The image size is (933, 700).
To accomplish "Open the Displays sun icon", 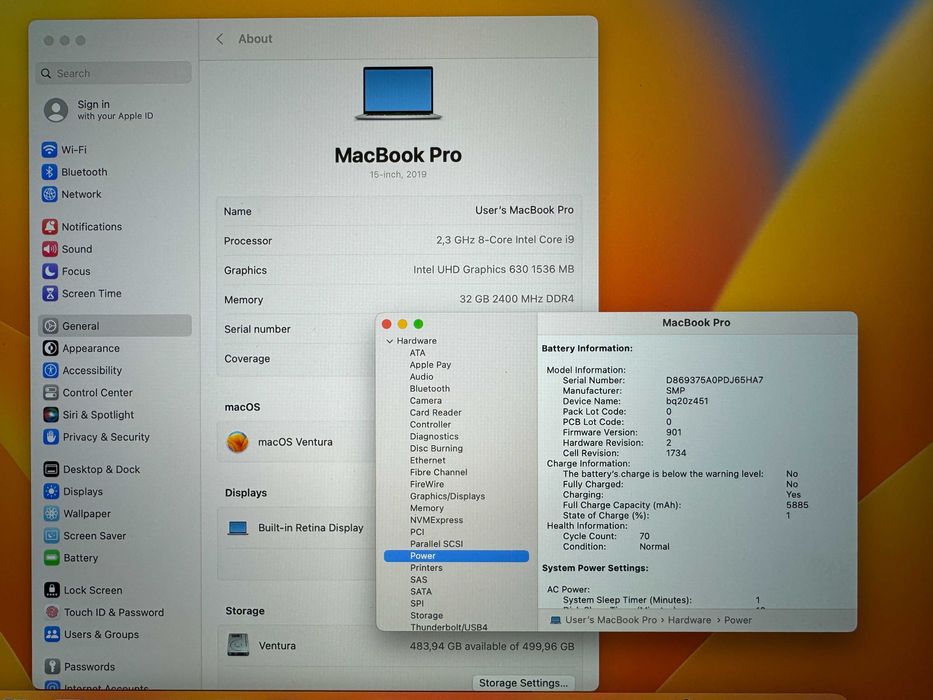I will (51, 492).
